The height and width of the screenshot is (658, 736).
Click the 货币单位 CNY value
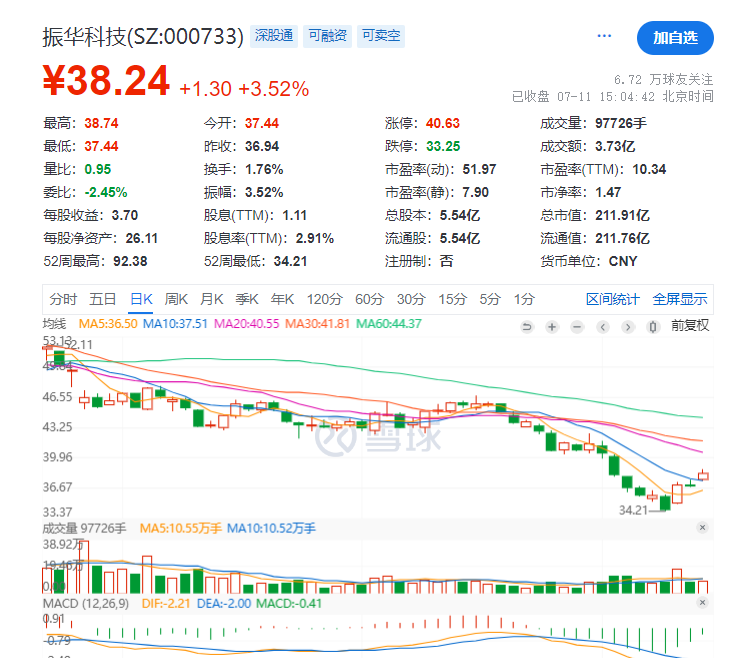click(x=623, y=261)
